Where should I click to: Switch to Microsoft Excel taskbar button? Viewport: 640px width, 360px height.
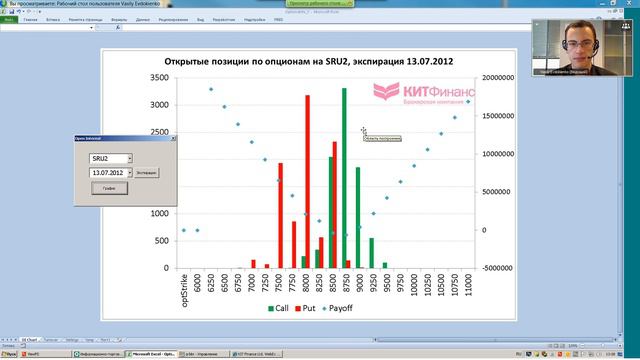151,354
